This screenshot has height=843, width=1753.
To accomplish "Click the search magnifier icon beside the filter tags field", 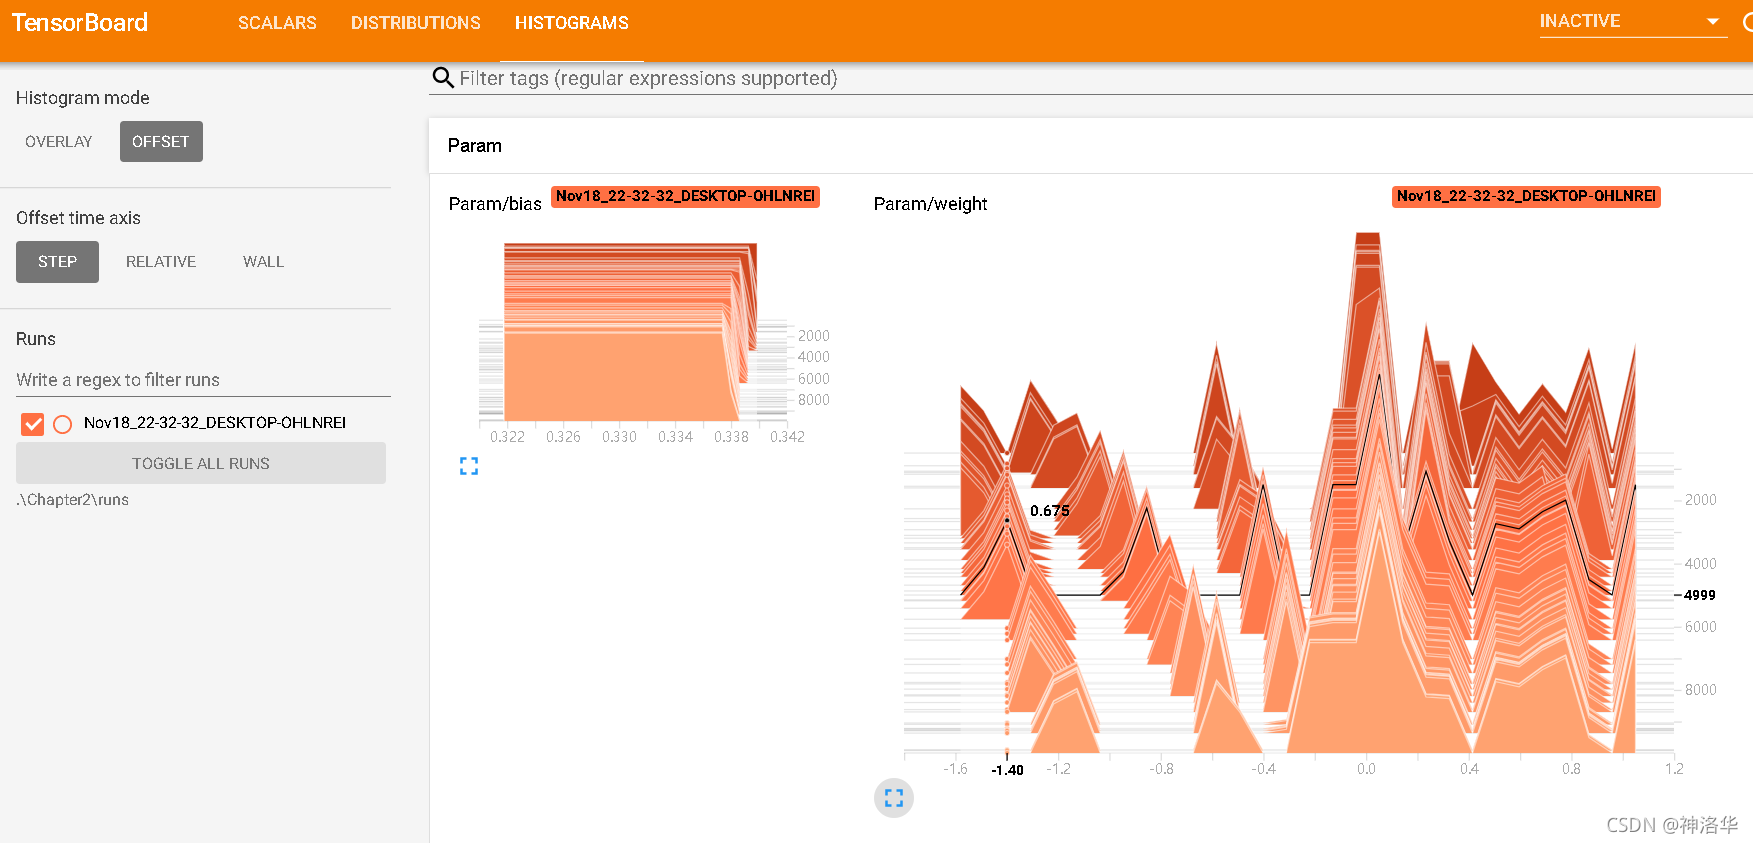I will coord(443,78).
